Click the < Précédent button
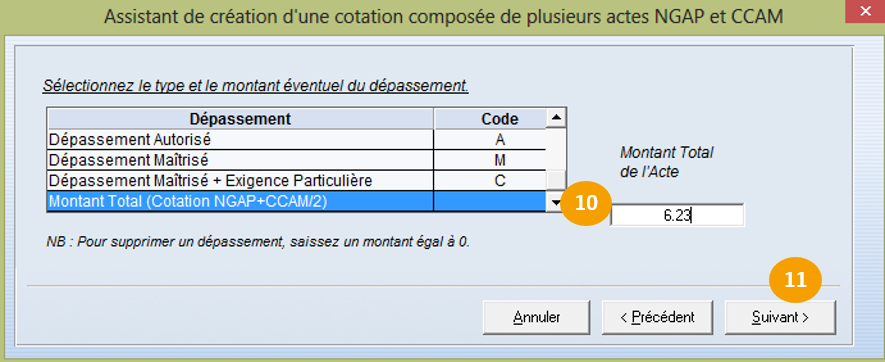Image resolution: width=885 pixels, height=362 pixels. click(x=658, y=317)
